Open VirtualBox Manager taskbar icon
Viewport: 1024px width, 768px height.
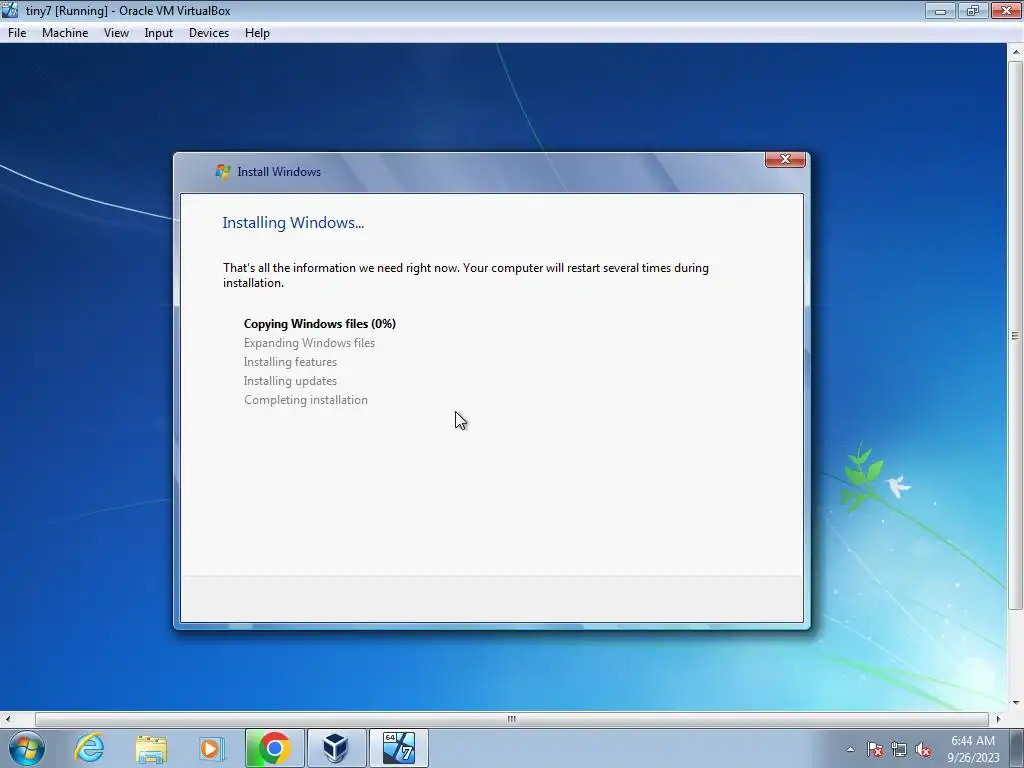pos(336,748)
